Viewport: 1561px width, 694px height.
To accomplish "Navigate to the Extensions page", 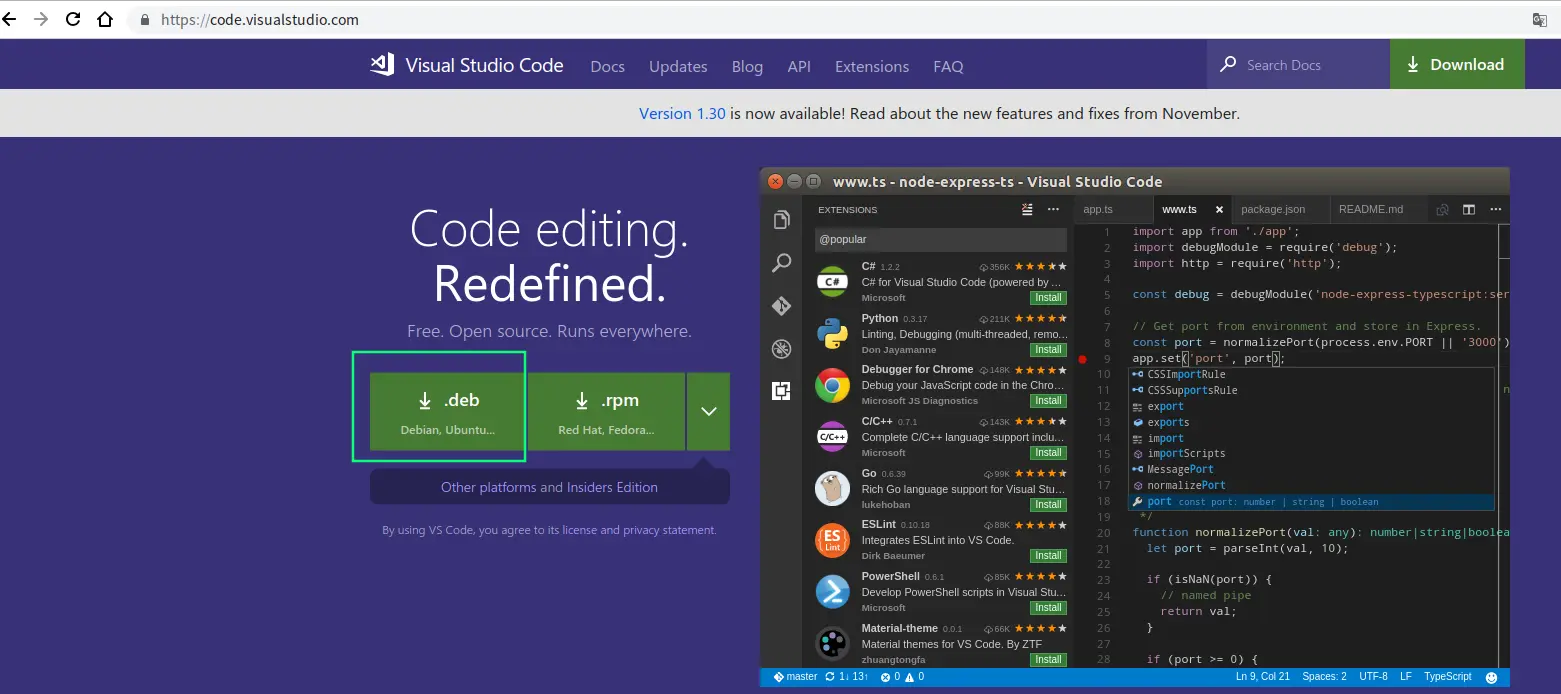I will [872, 66].
